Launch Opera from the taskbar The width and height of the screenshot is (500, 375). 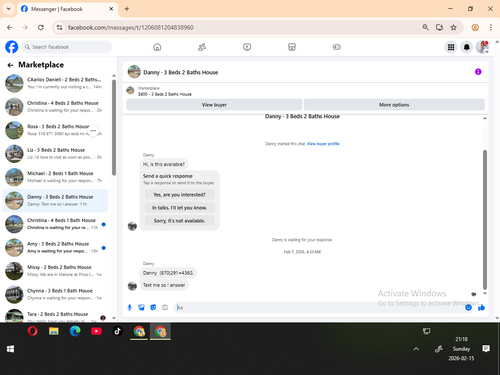click(x=32, y=331)
